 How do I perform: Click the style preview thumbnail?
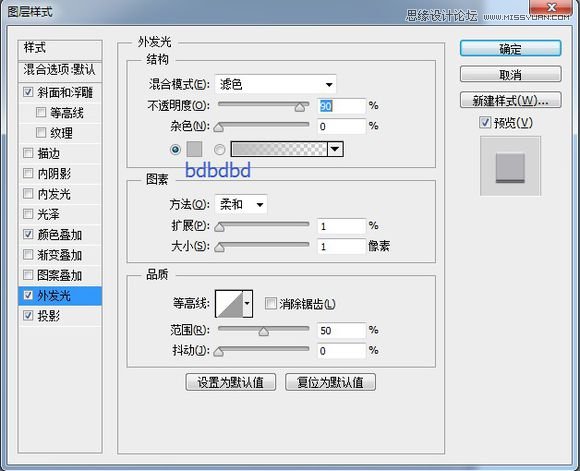click(510, 166)
